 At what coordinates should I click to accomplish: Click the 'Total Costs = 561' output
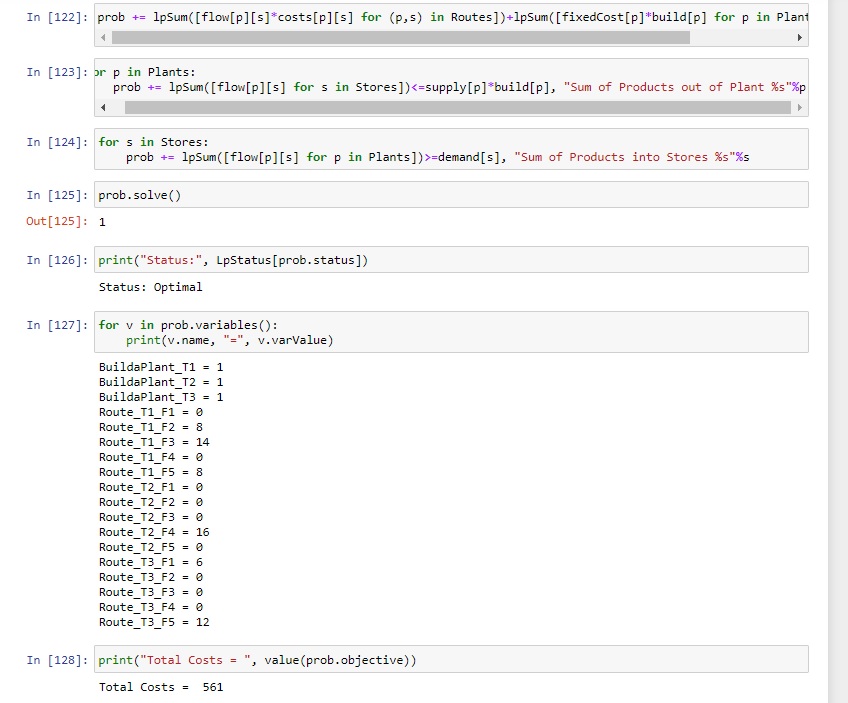coord(161,687)
